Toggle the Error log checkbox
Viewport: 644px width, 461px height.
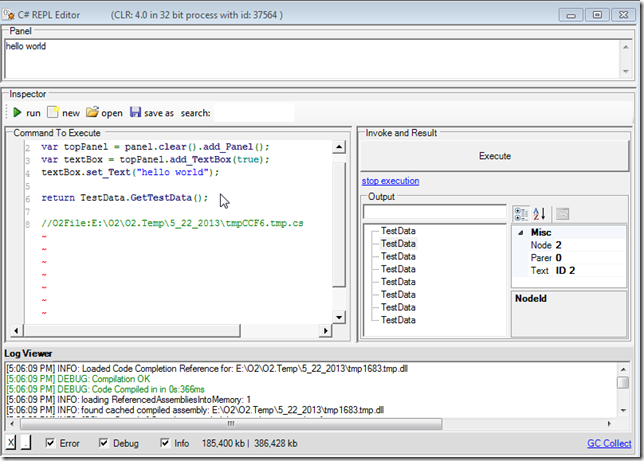click(x=50, y=443)
